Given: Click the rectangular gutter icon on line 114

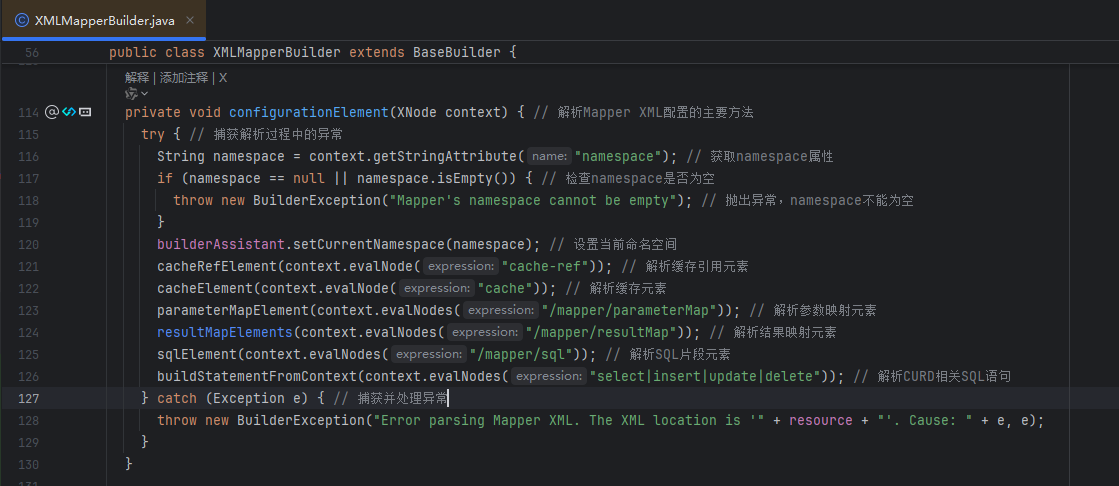Looking at the screenshot, I should [x=85, y=112].
